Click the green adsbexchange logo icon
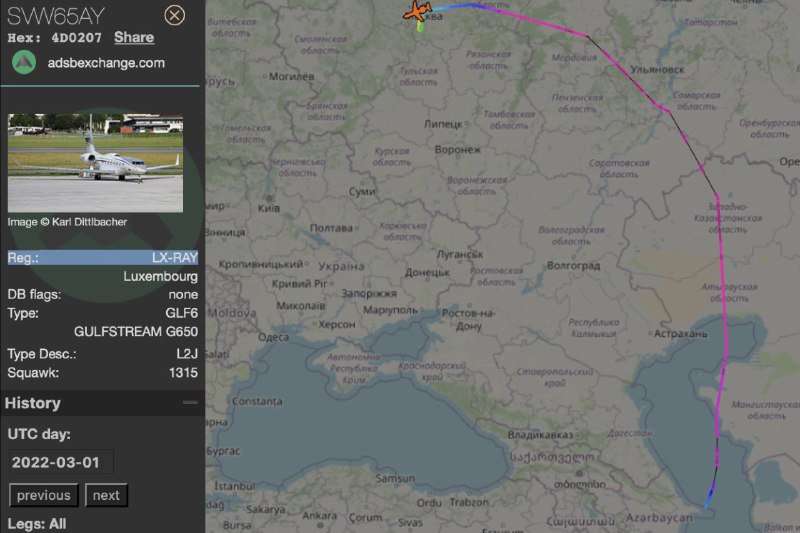The image size is (800, 533). [x=24, y=63]
